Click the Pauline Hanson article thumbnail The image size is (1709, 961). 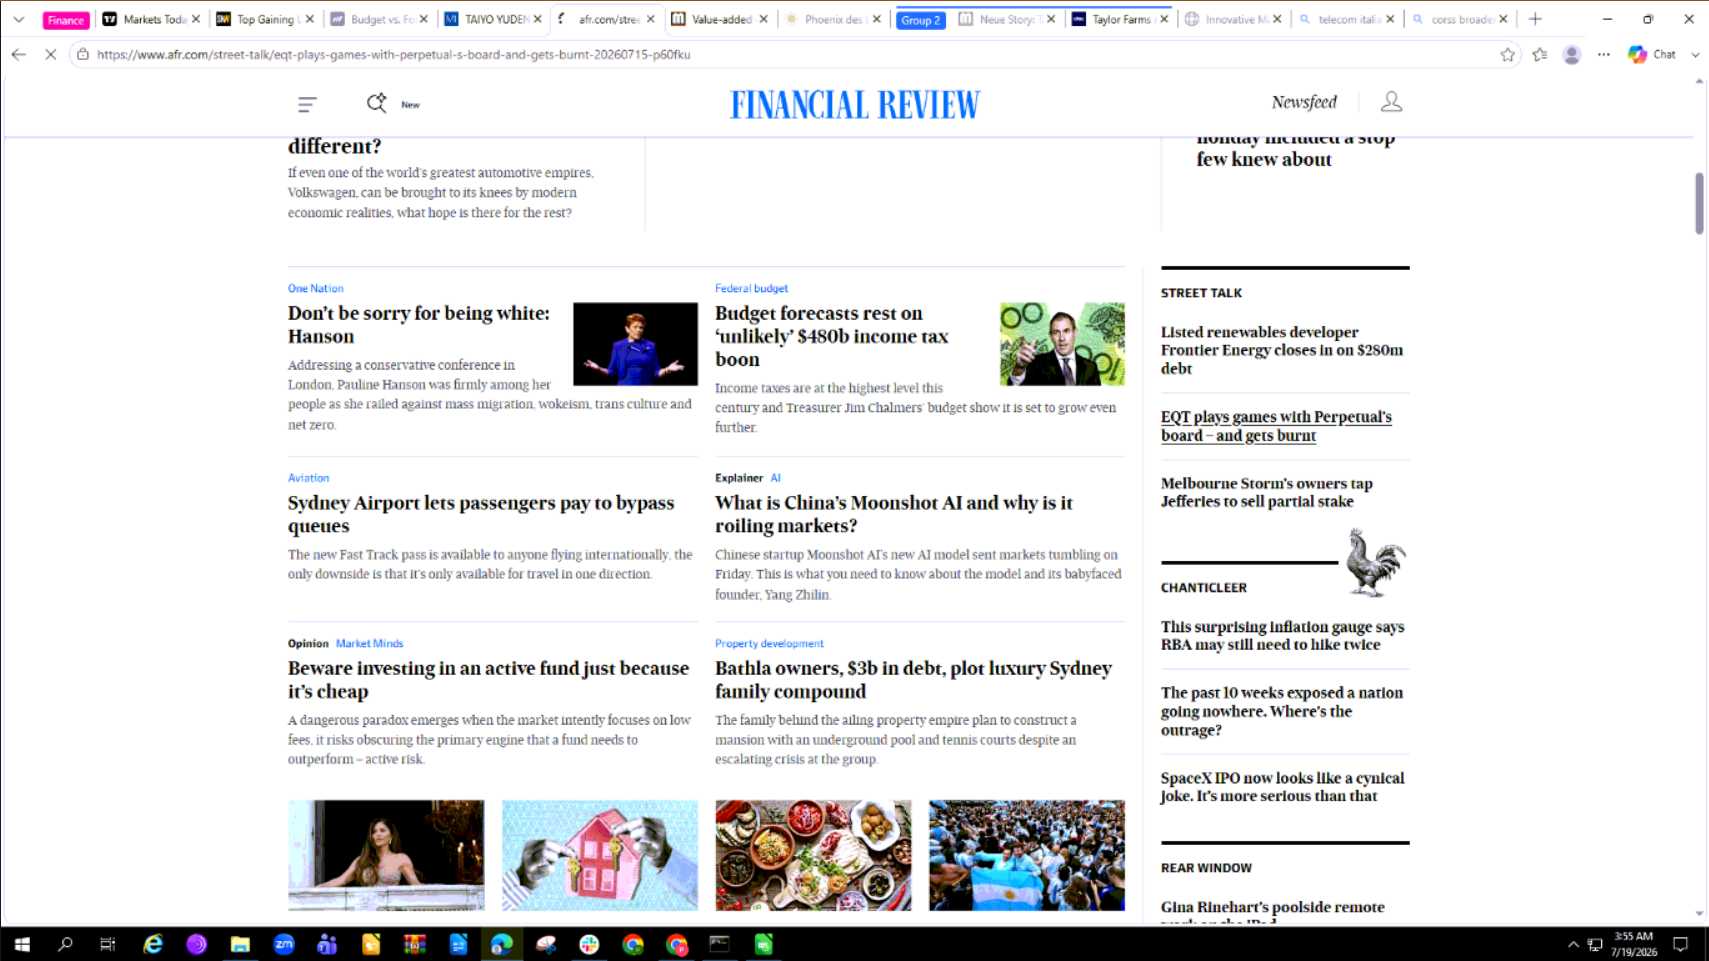(635, 344)
